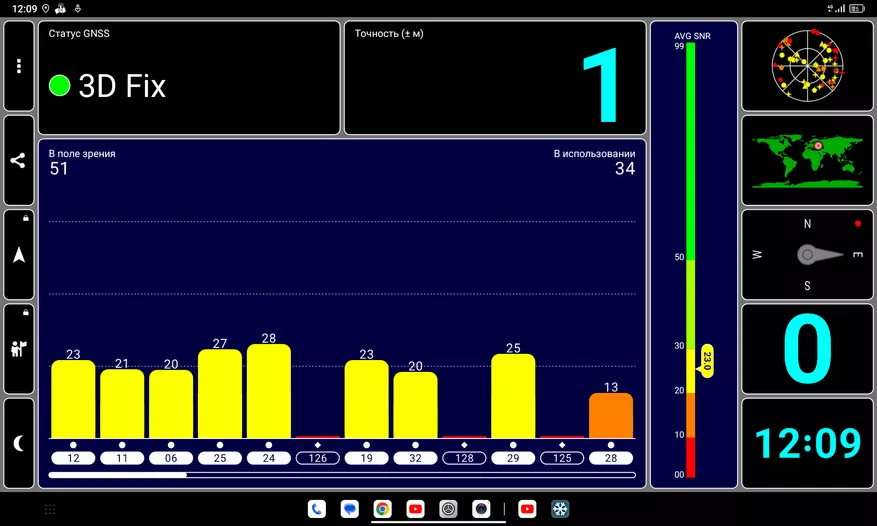Select satellite ID pill 06

click(x=171, y=458)
